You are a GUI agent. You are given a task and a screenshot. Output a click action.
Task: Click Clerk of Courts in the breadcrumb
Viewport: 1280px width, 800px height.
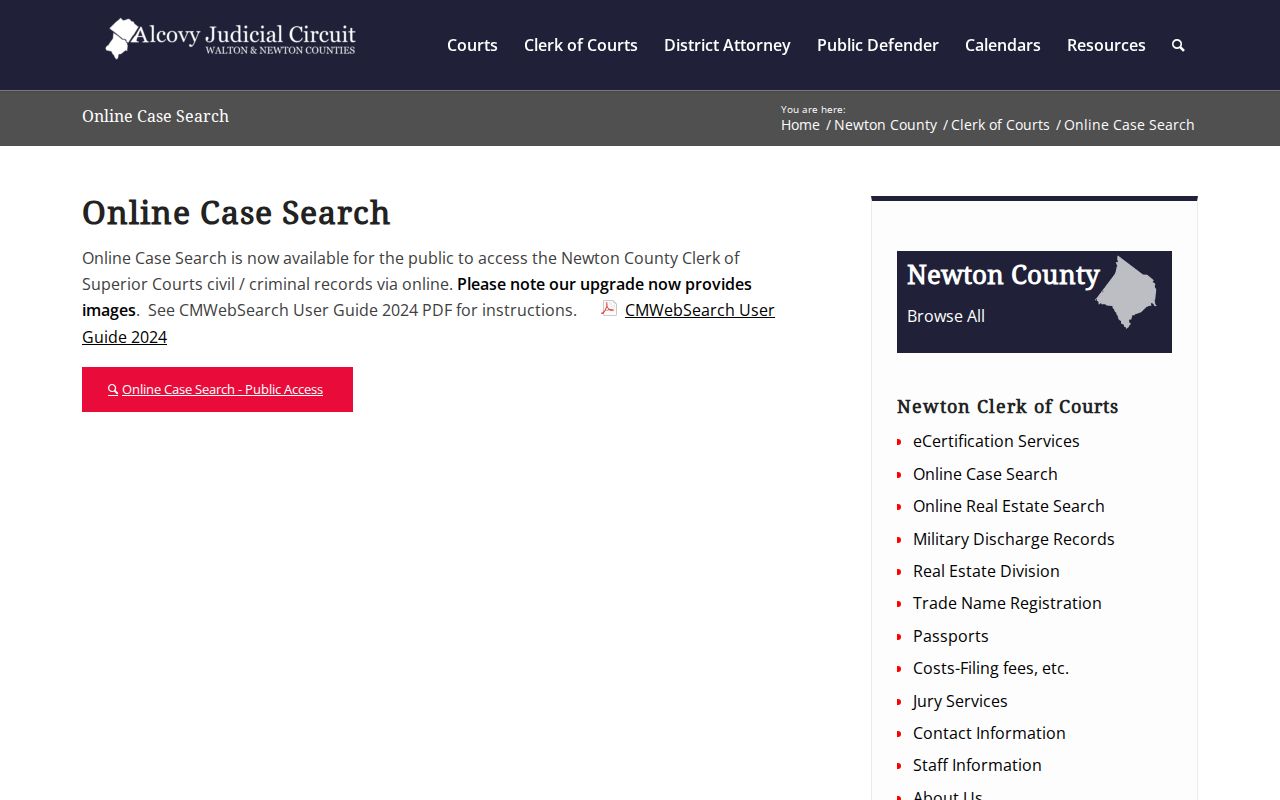point(1000,125)
